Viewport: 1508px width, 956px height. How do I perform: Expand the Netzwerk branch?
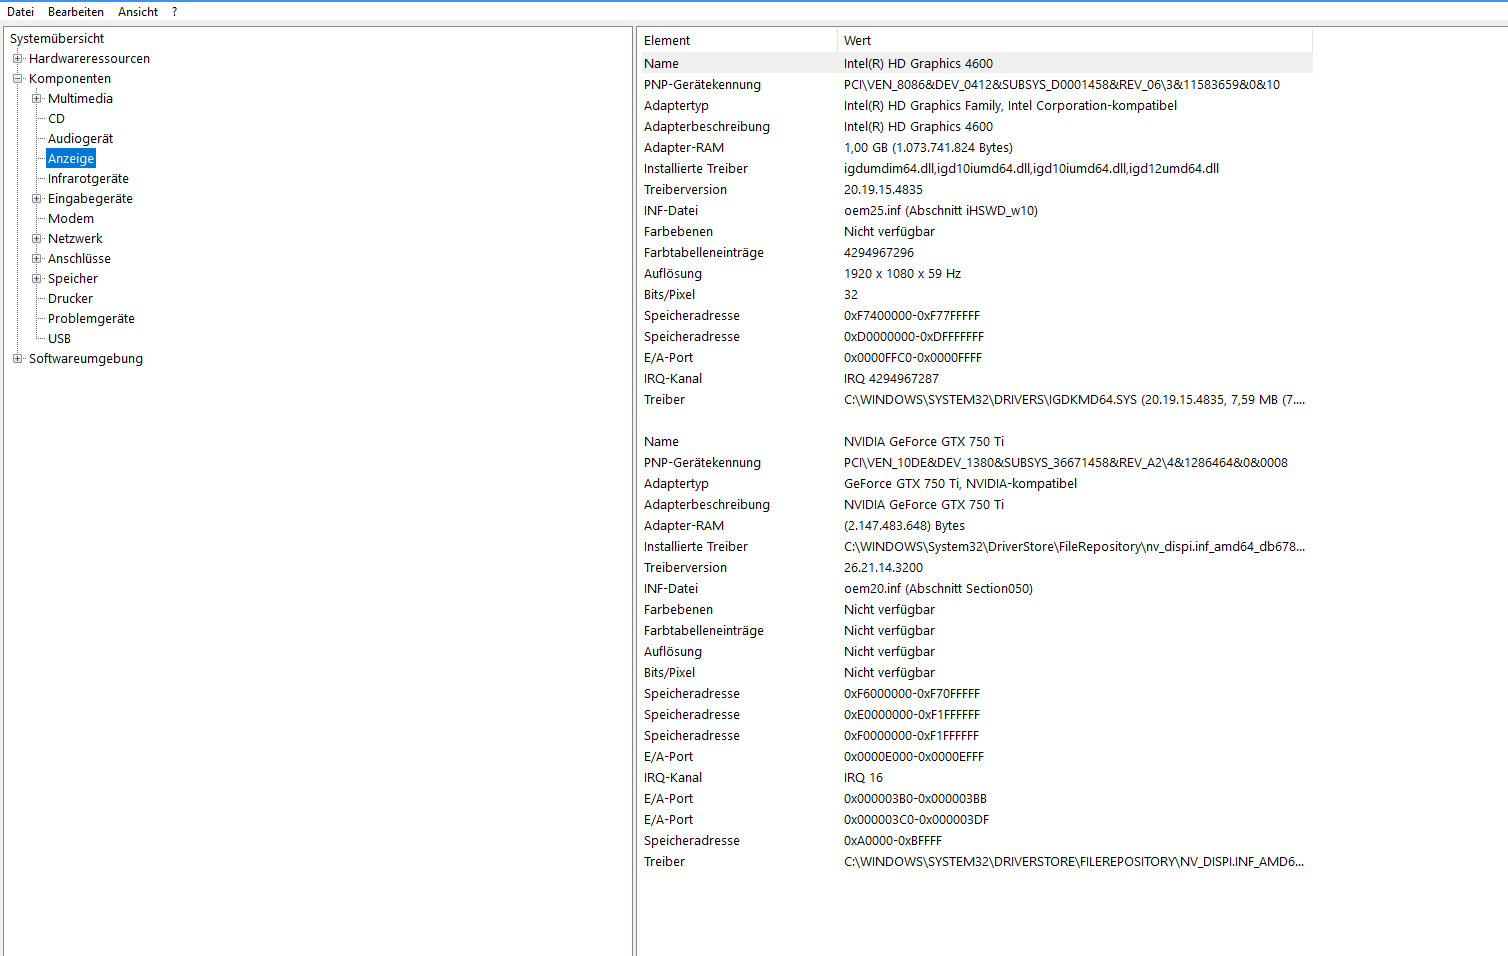point(36,238)
